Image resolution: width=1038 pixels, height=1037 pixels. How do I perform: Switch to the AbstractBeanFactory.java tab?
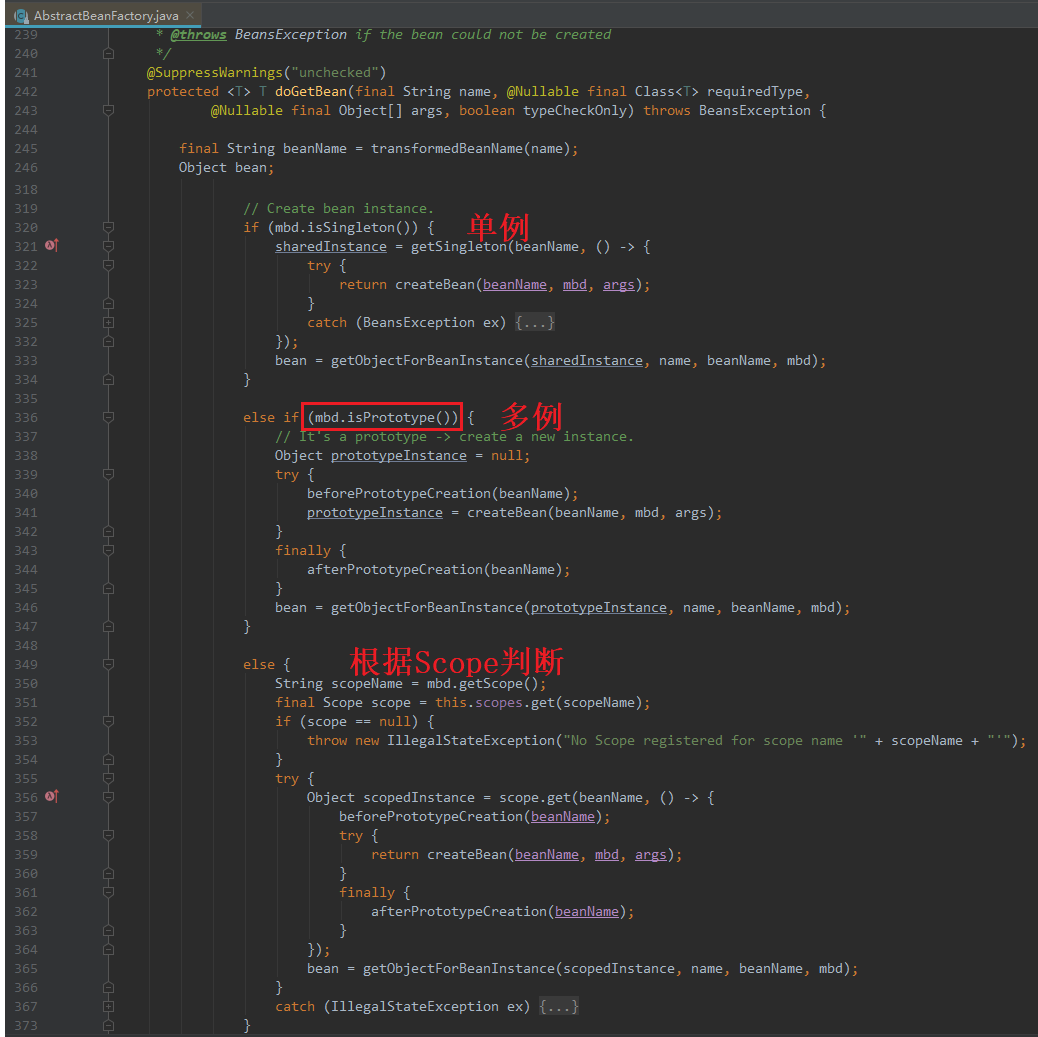coord(106,15)
